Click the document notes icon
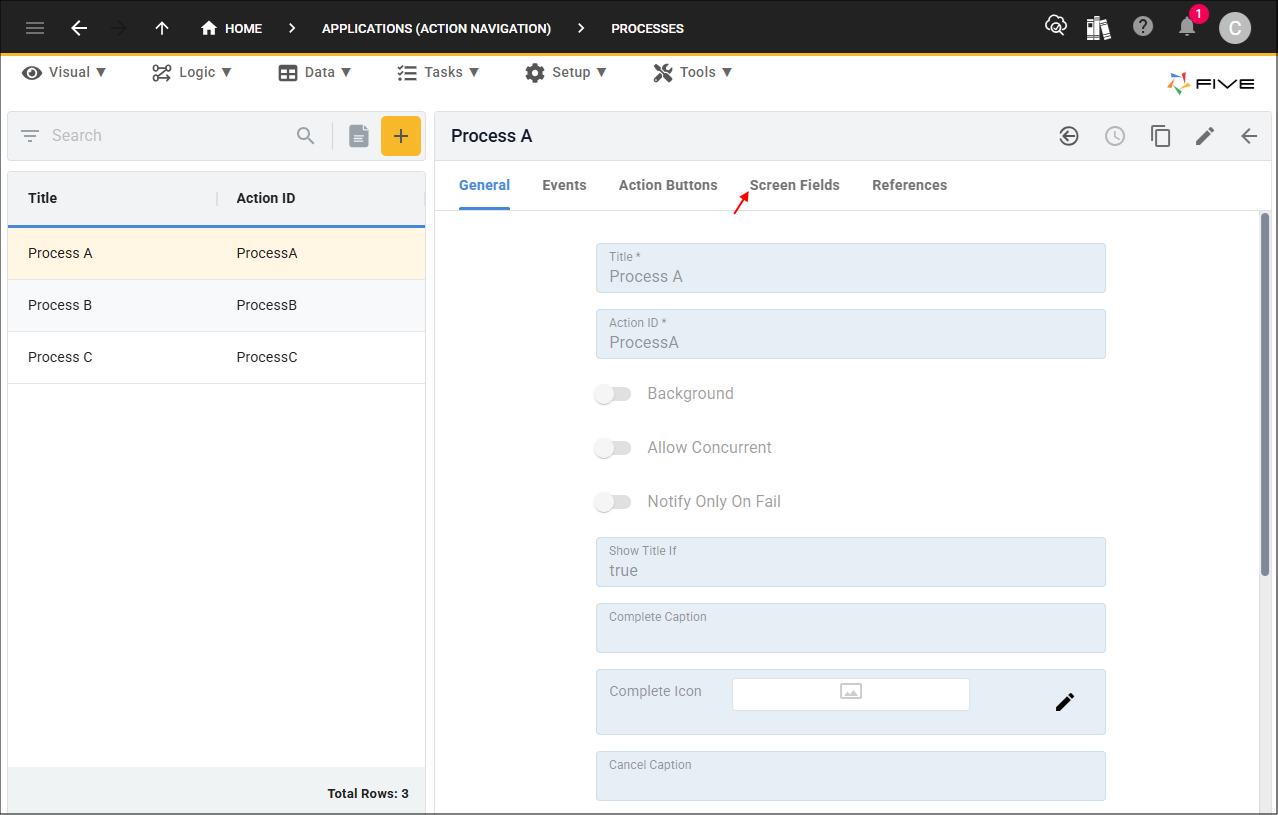 tap(359, 136)
